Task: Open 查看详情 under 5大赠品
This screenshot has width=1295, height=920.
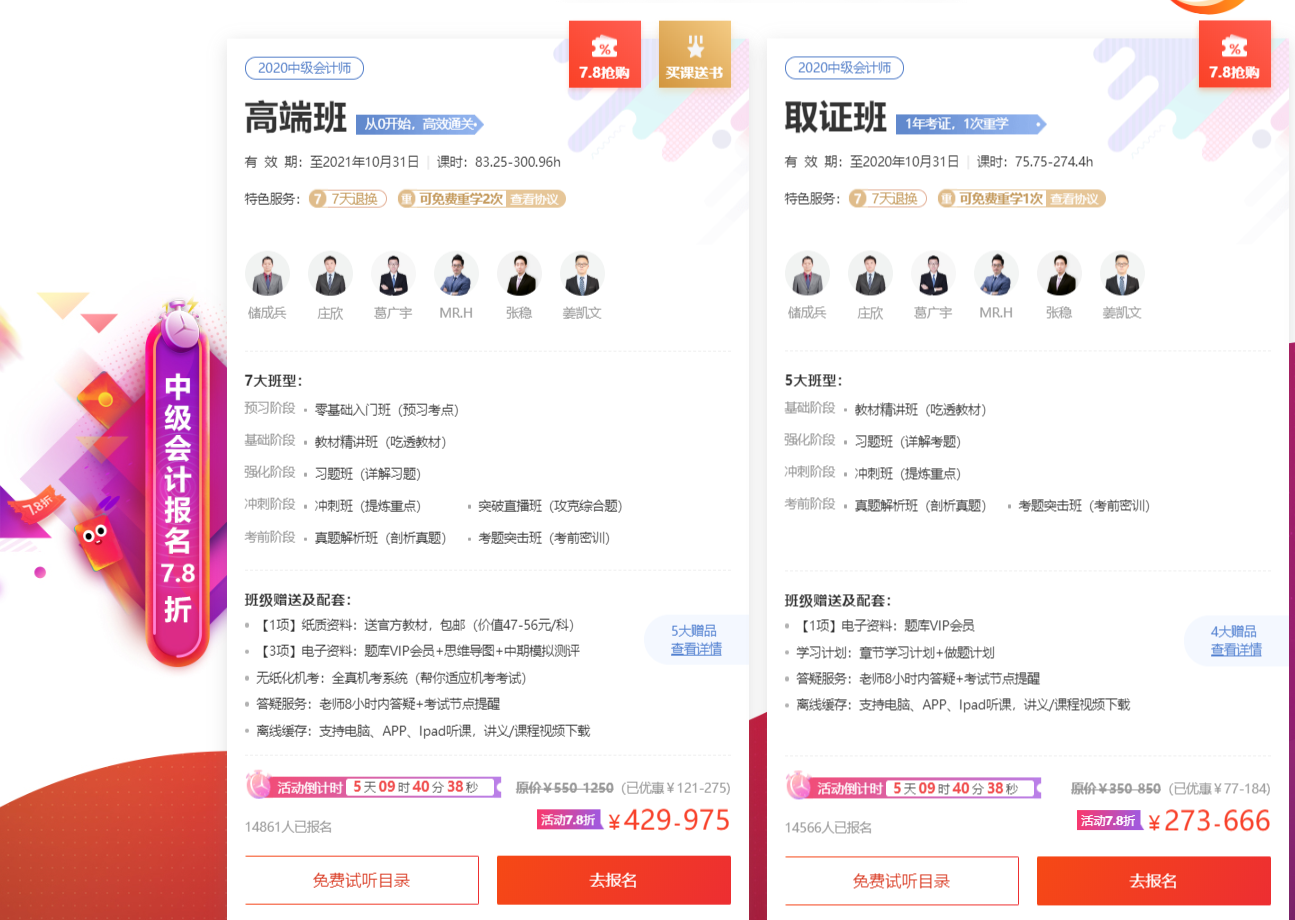Action: [x=696, y=649]
